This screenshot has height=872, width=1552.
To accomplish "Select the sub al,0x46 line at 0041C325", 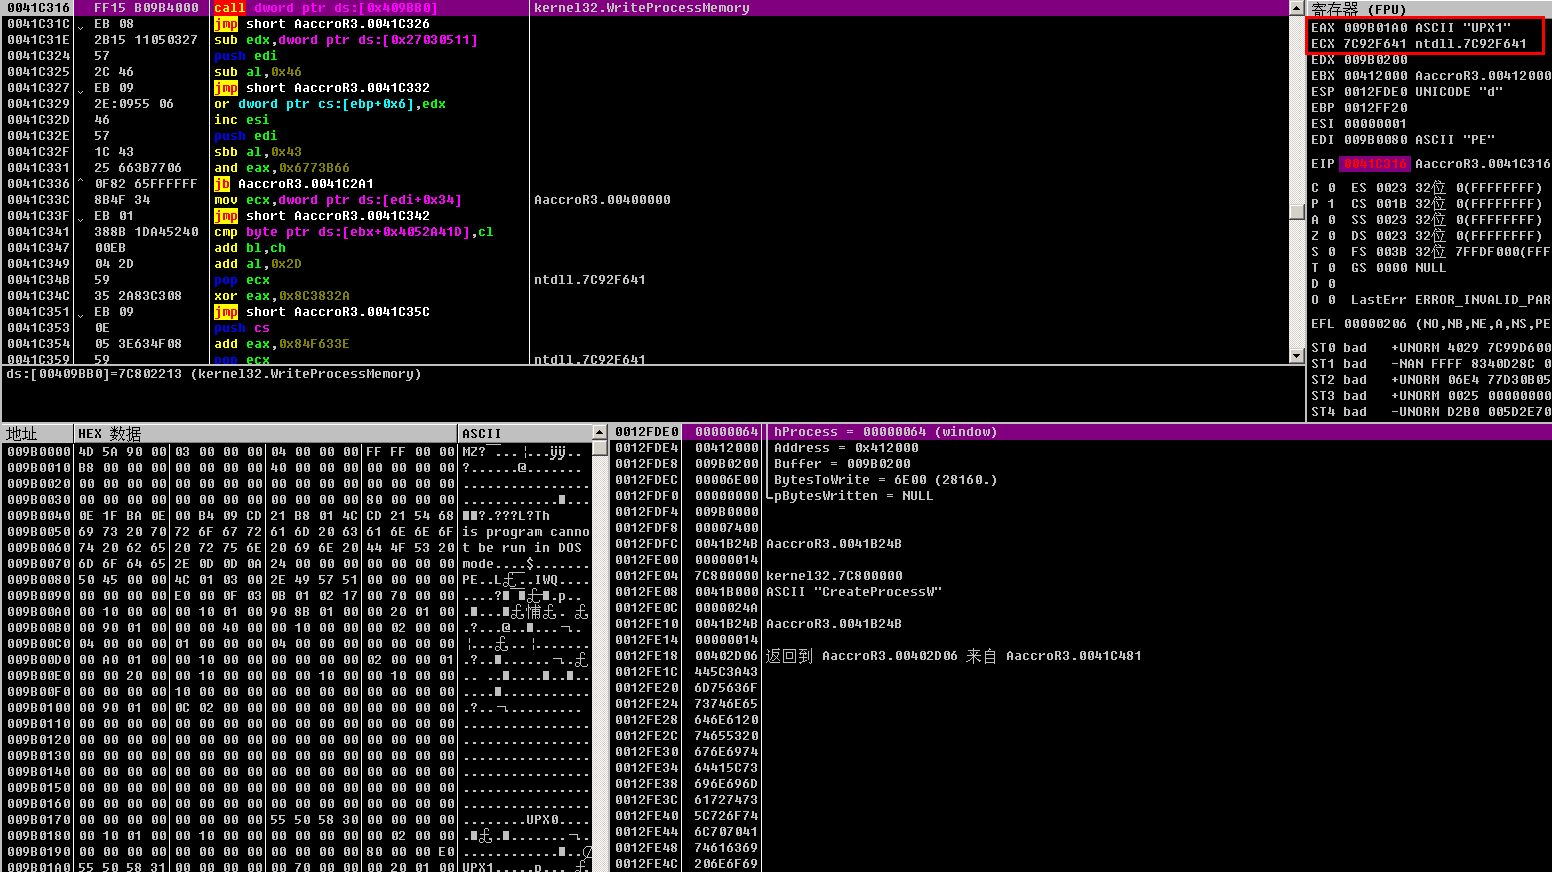I will (645, 72).
